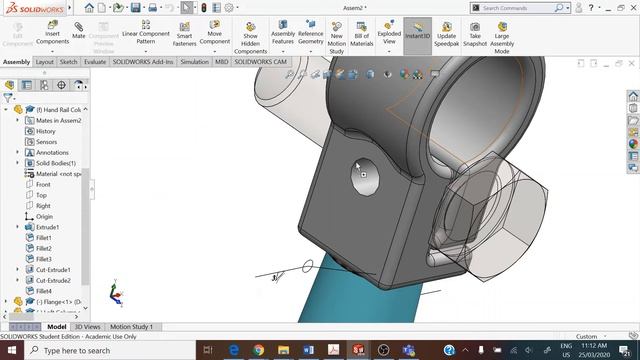The height and width of the screenshot is (360, 640).
Task: Expand Cut-Extrude1
Action: [17, 269]
